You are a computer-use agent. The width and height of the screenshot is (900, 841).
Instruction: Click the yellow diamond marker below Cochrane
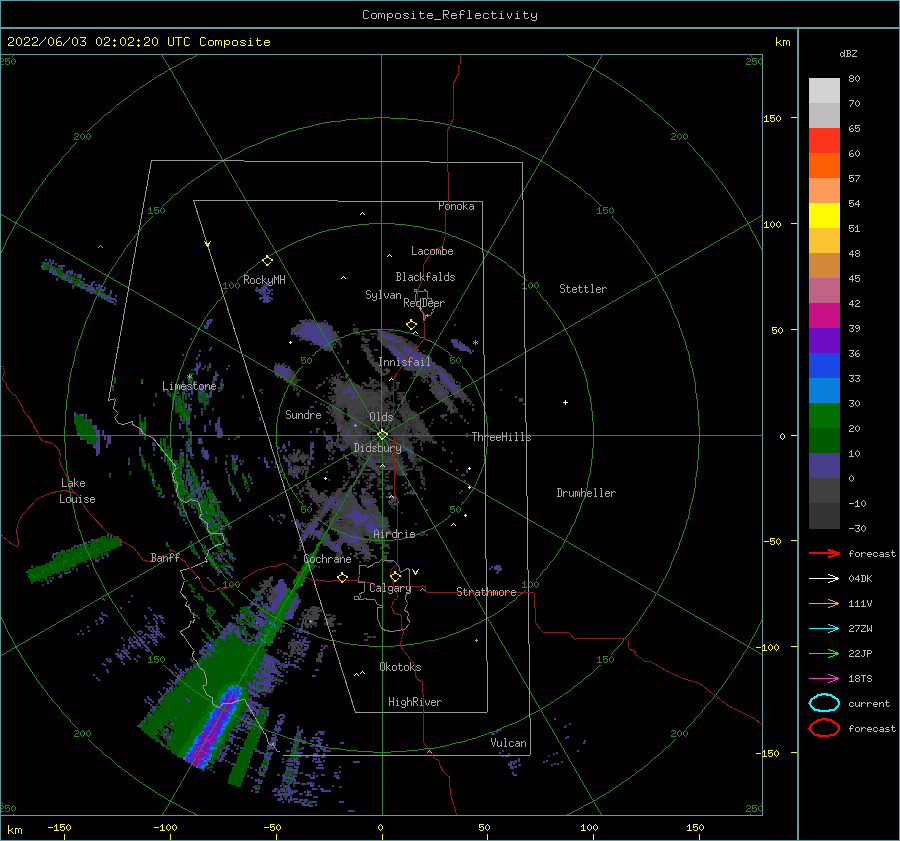tap(343, 578)
